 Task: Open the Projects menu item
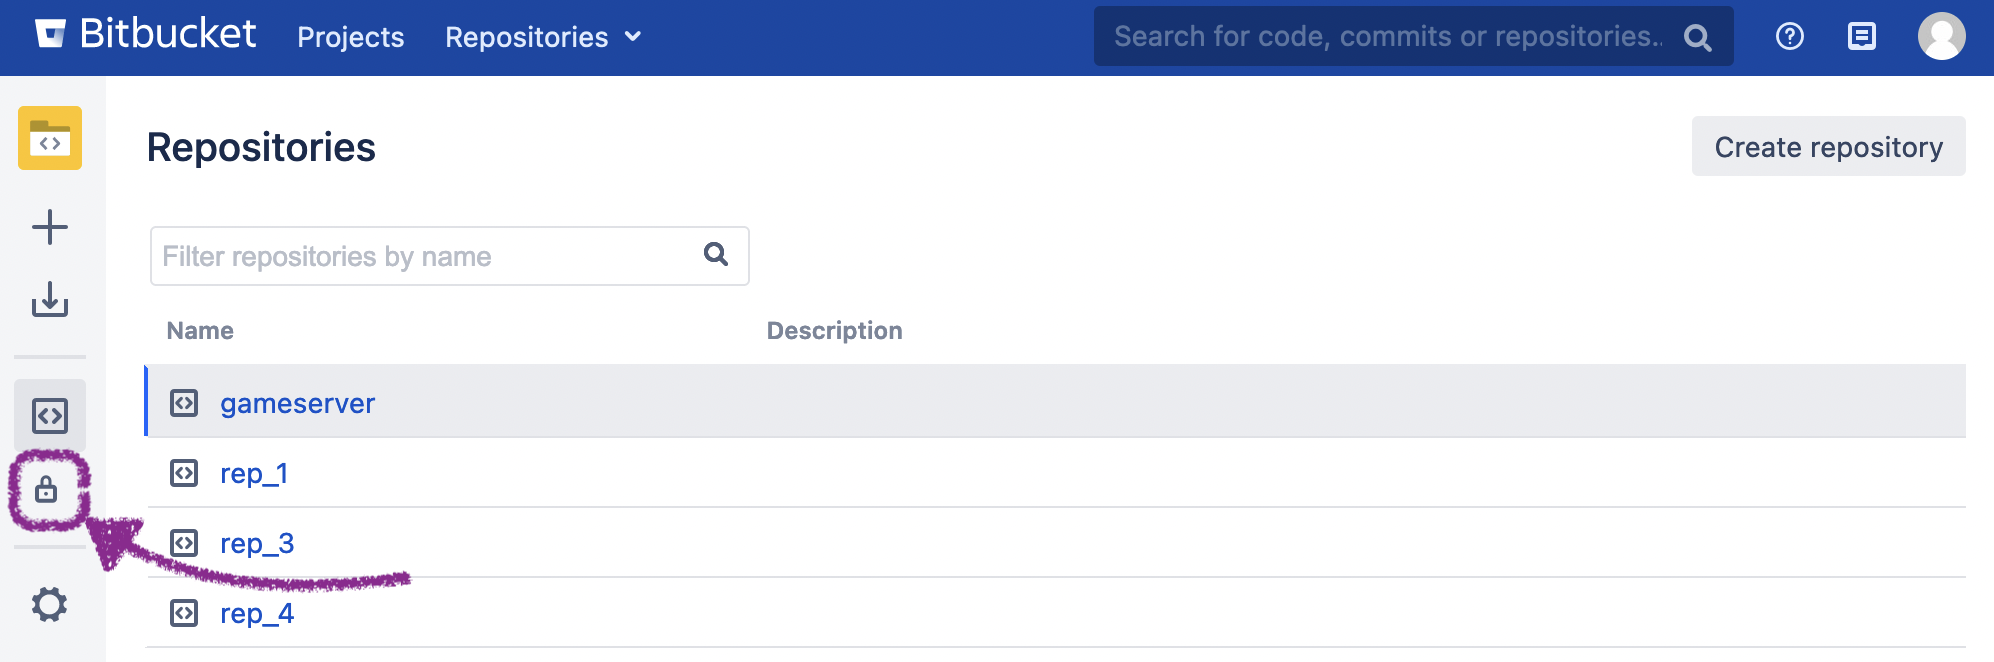tap(350, 37)
